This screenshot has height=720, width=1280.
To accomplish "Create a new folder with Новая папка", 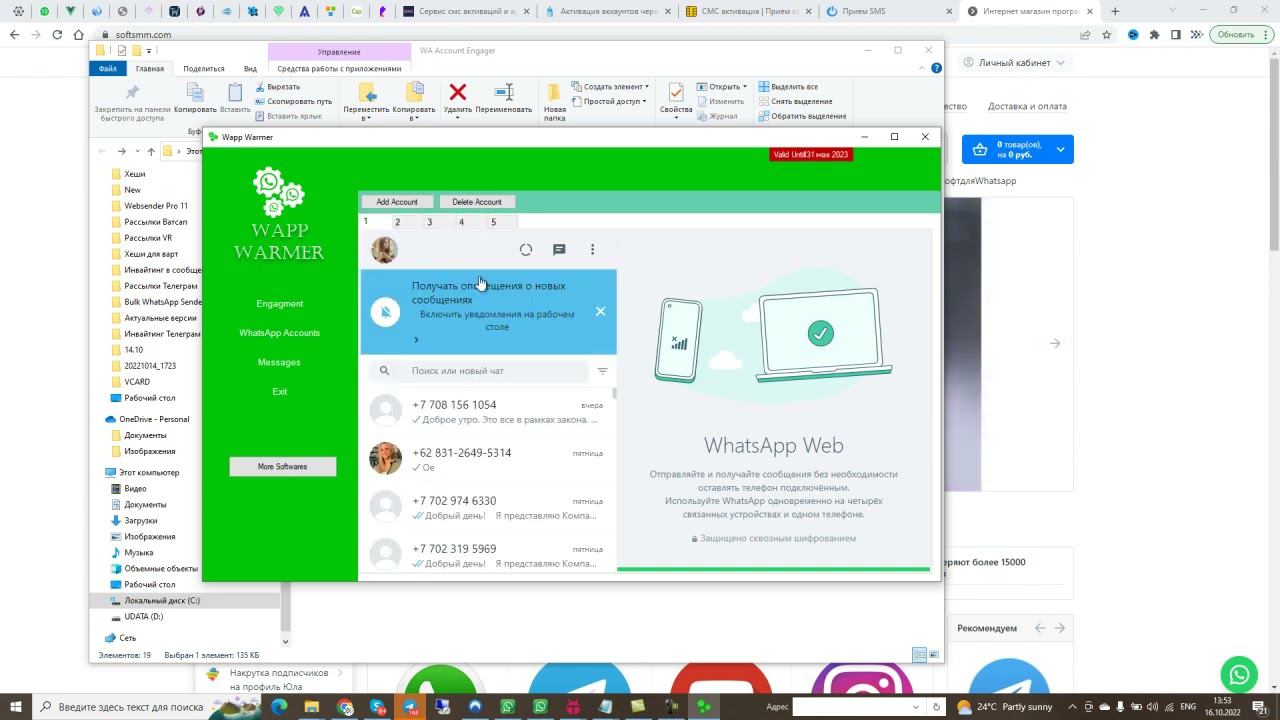I will [555, 102].
